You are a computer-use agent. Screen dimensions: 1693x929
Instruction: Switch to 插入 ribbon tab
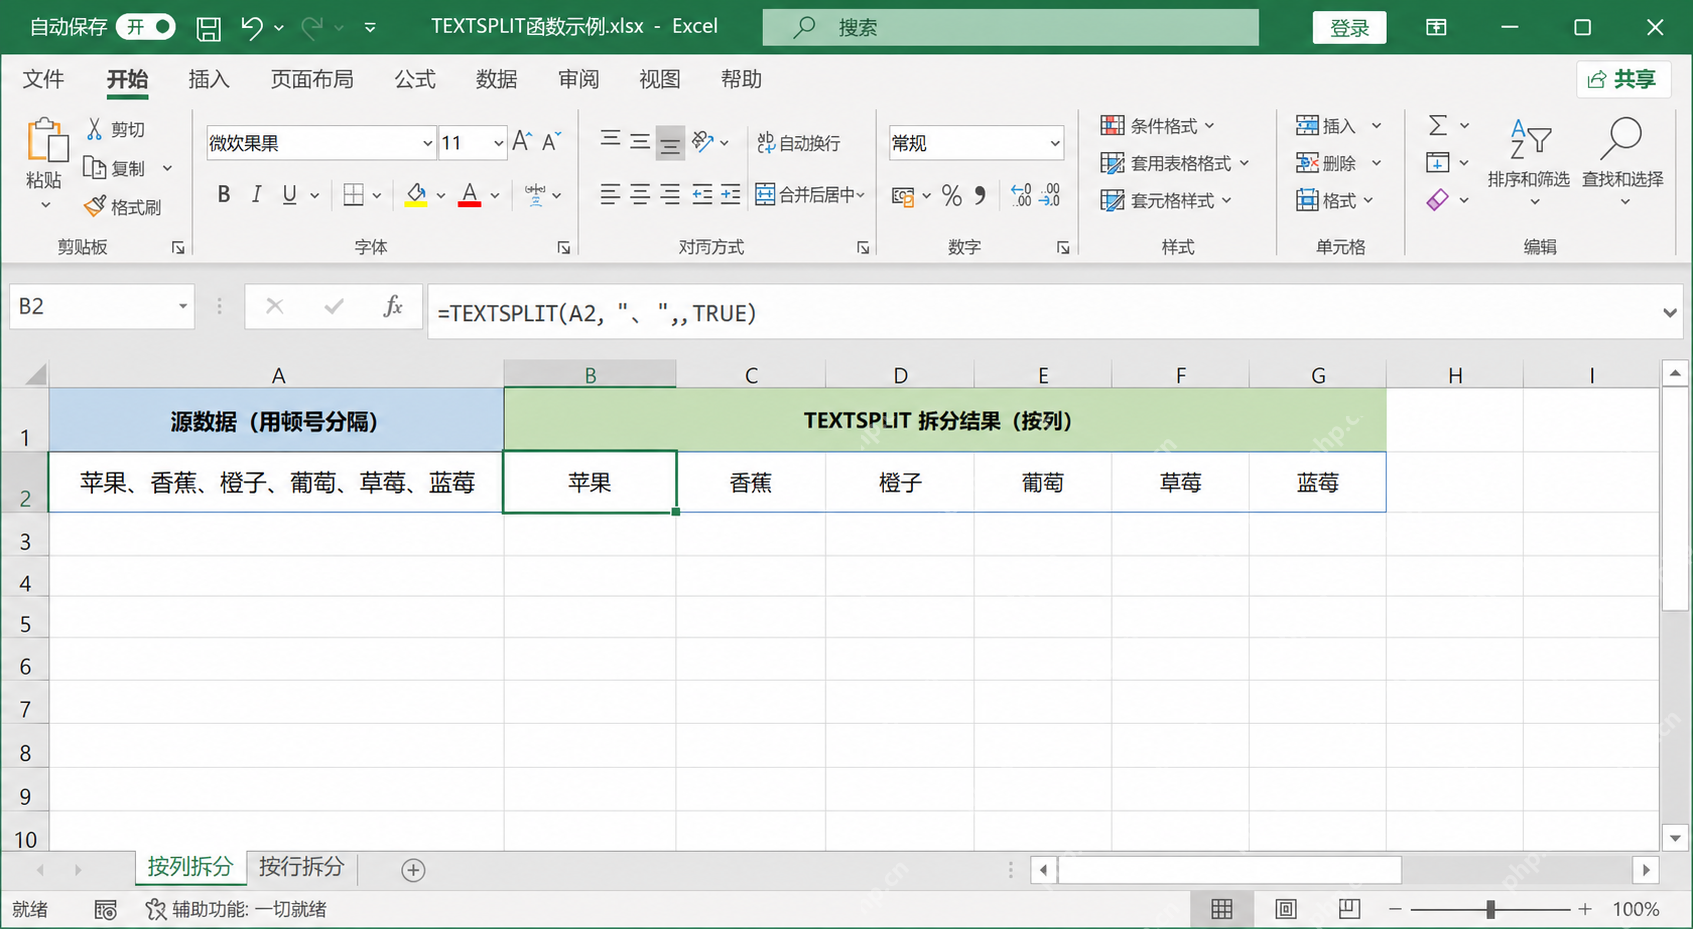point(209,79)
